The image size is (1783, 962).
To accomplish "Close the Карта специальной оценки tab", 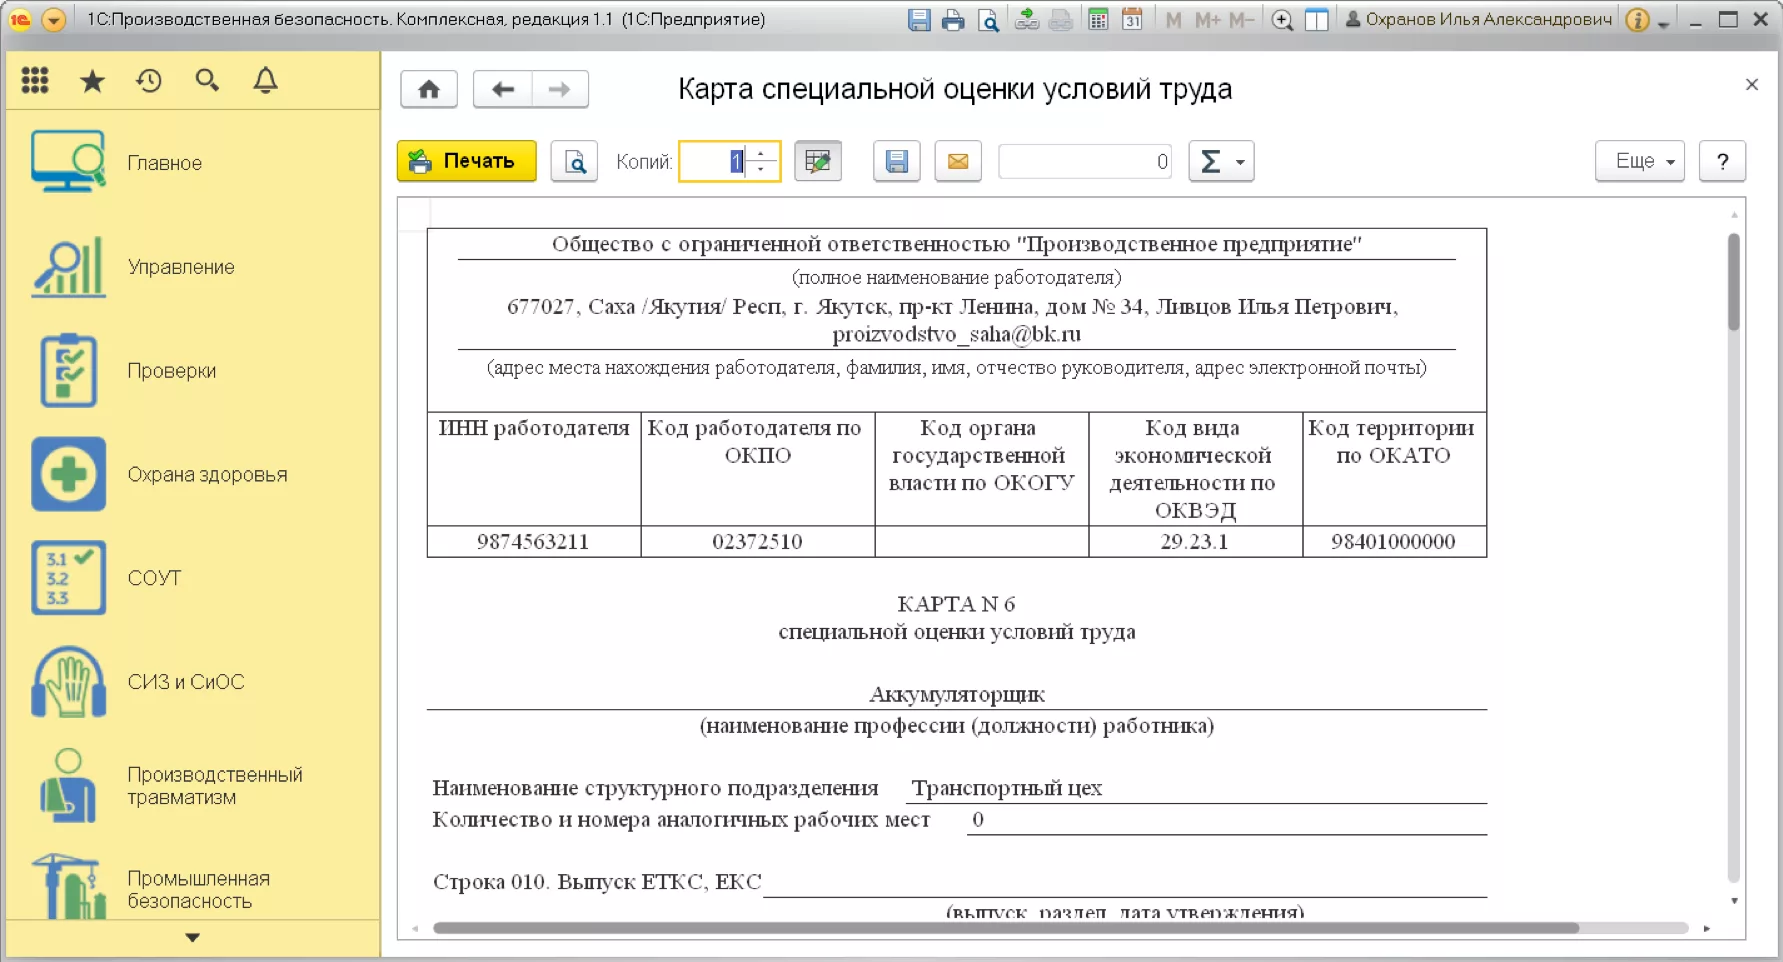I will point(1752,85).
